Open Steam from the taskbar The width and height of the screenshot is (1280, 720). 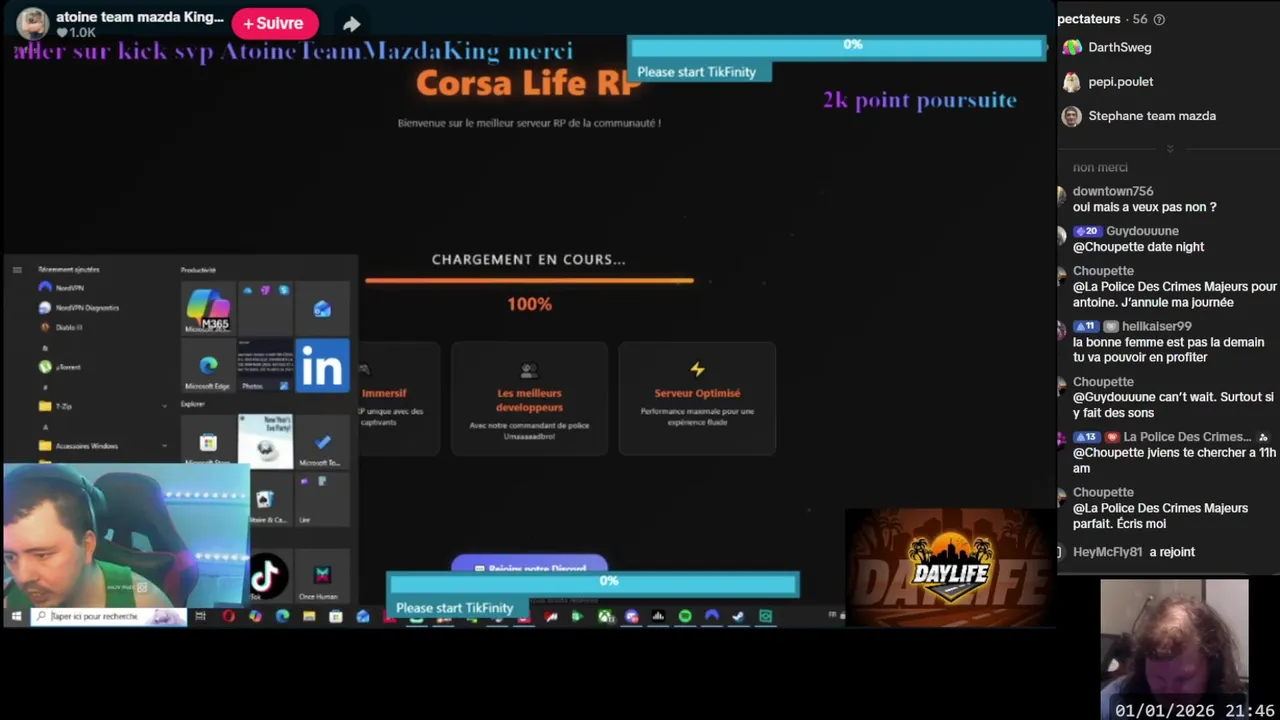click(x=738, y=616)
